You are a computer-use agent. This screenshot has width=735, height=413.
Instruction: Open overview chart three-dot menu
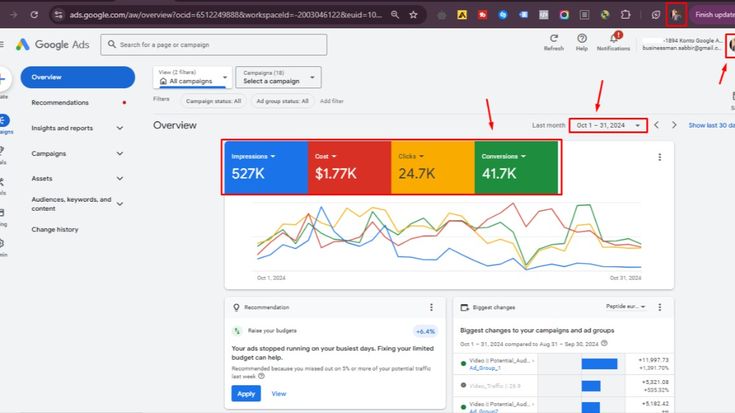click(659, 157)
